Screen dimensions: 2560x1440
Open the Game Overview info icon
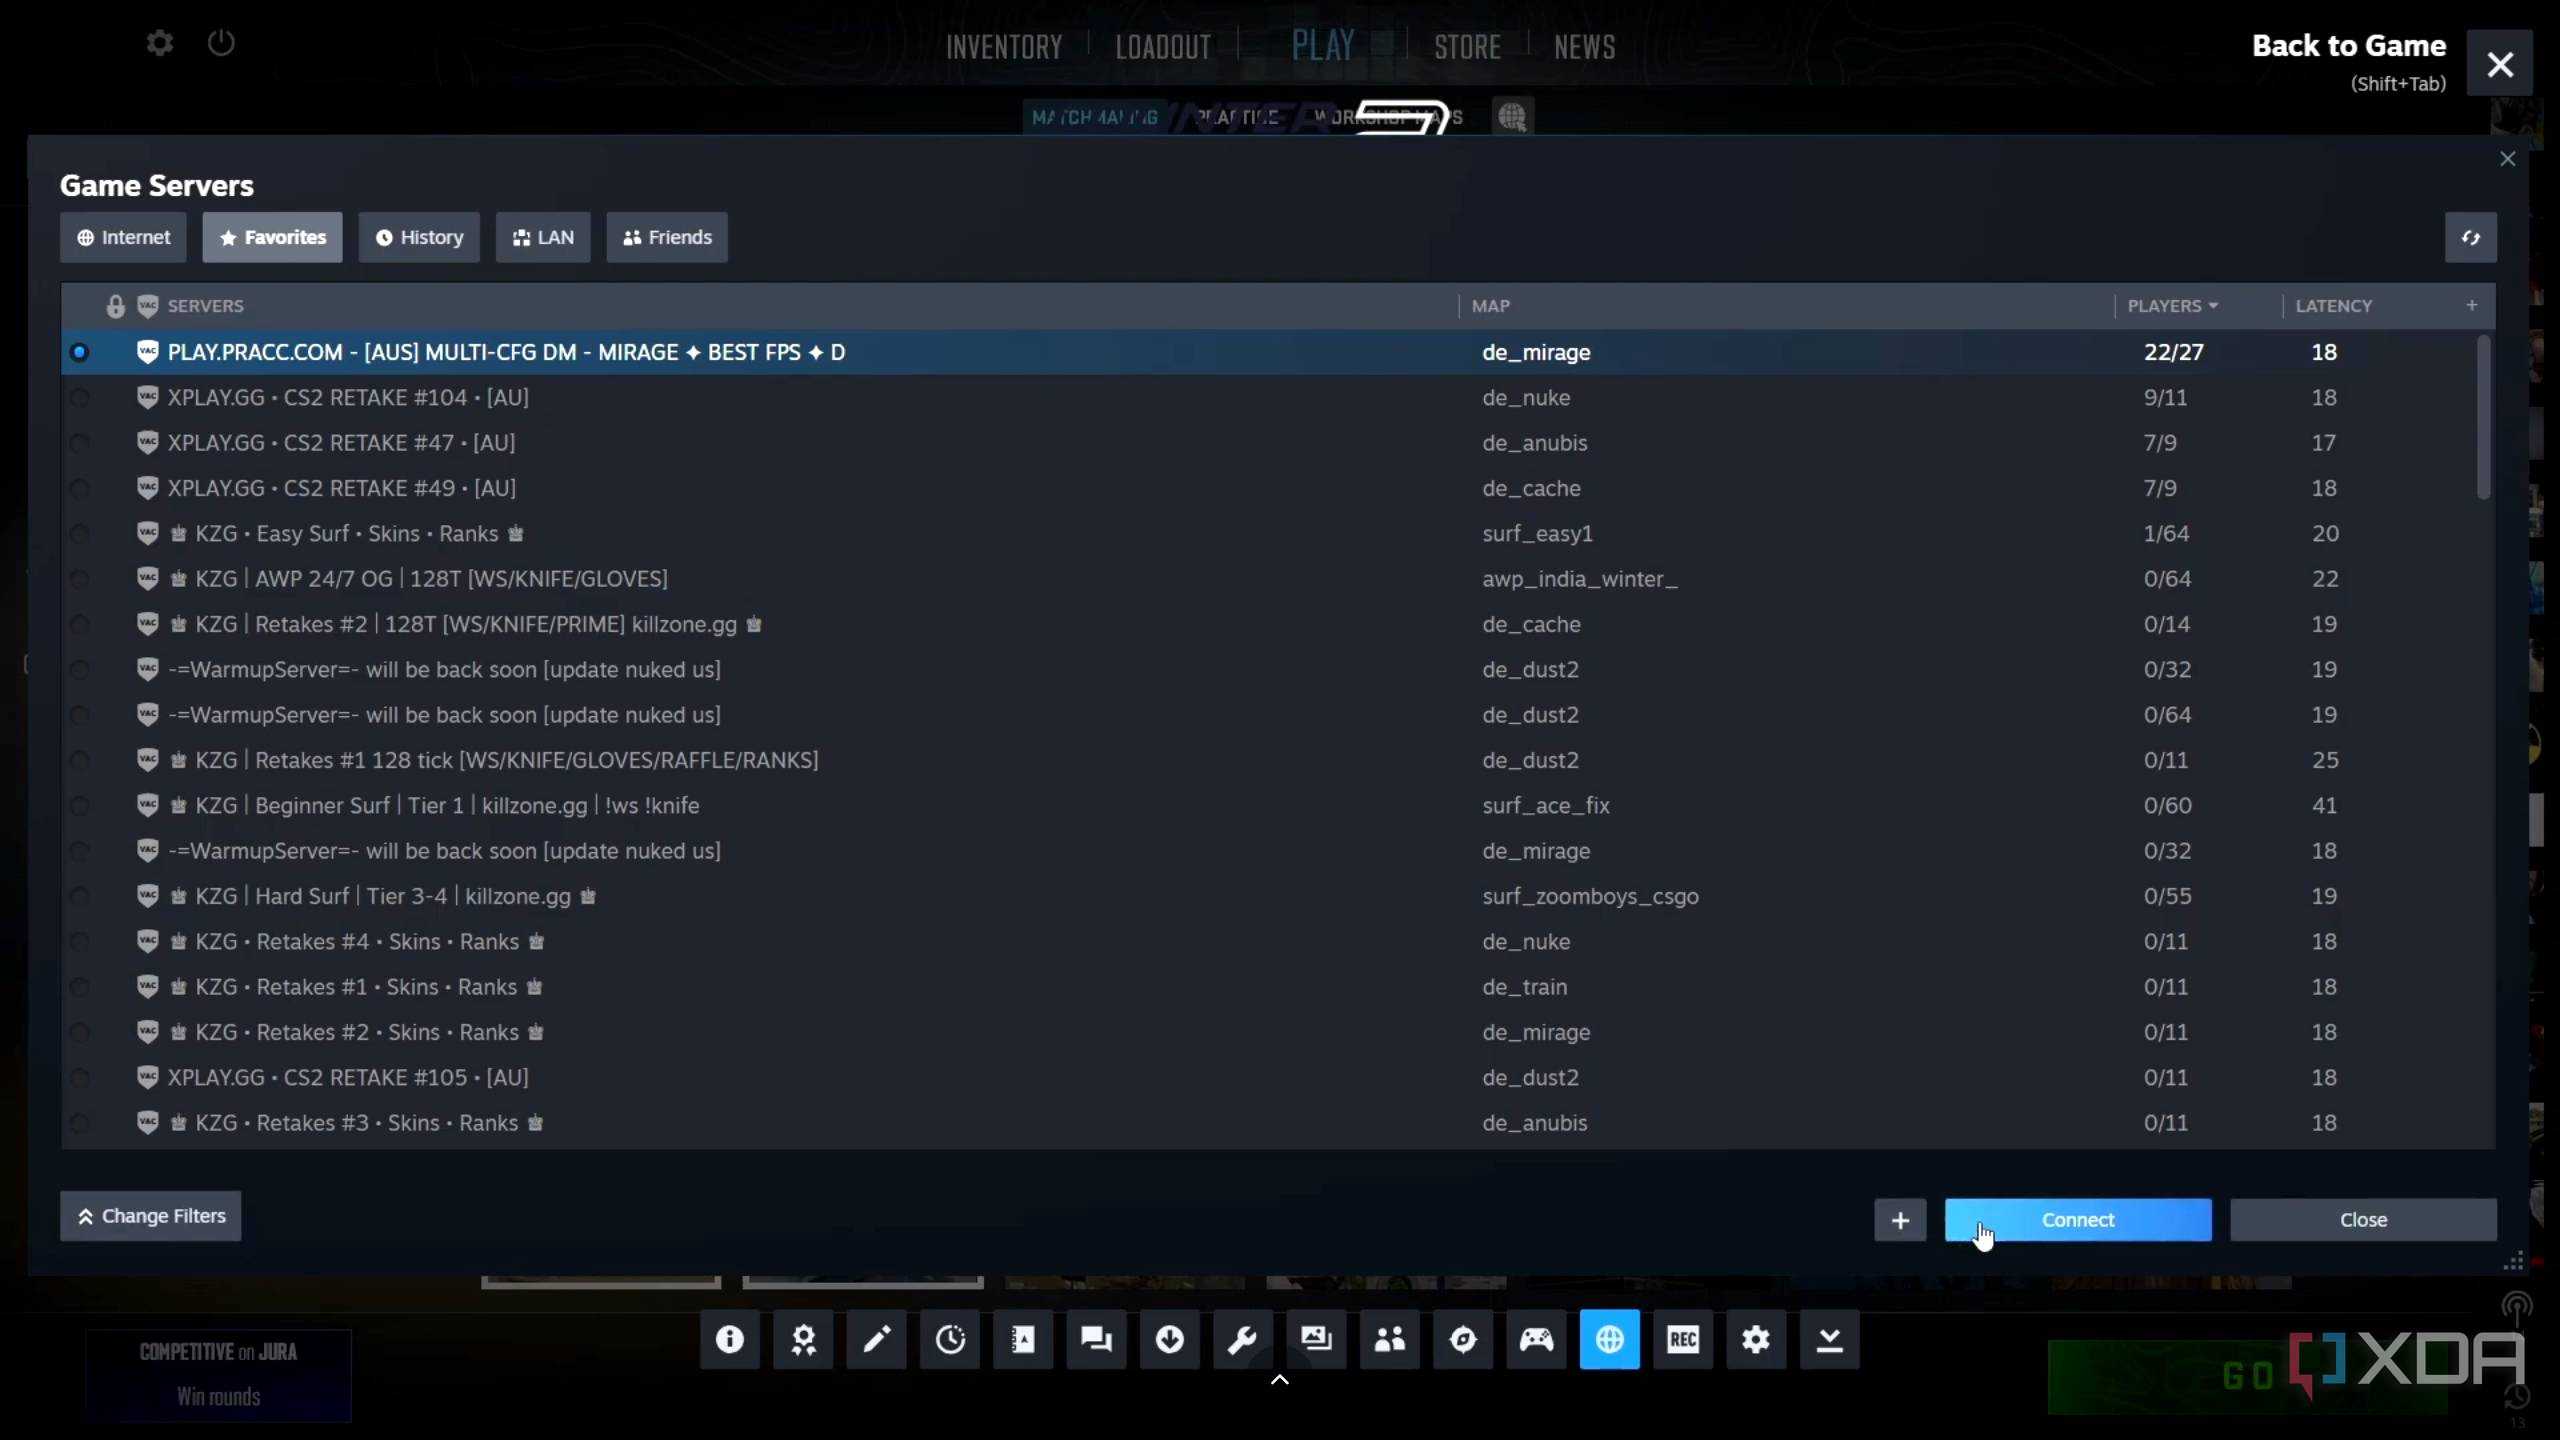point(730,1339)
